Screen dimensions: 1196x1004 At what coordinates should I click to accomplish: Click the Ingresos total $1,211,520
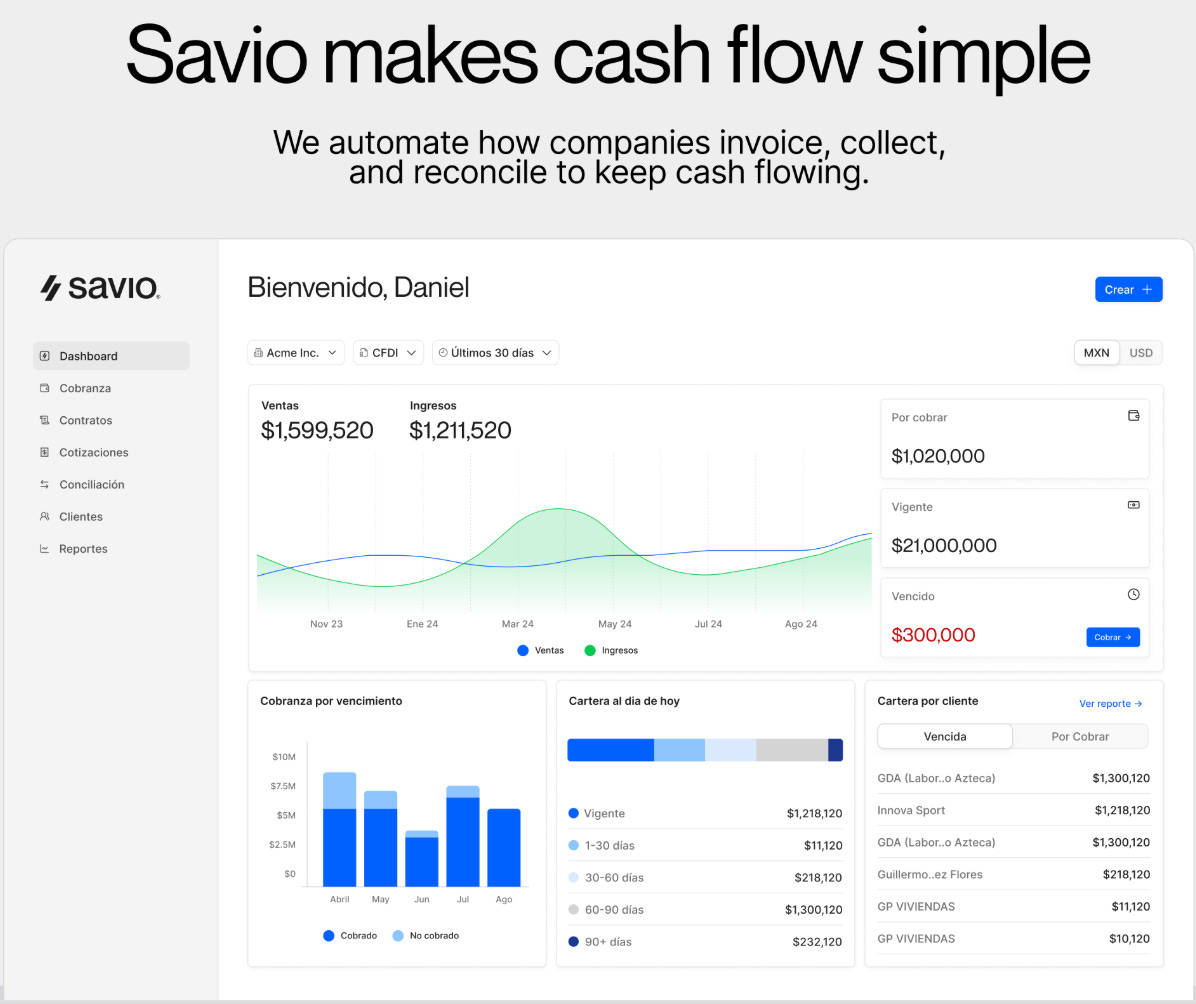click(460, 430)
